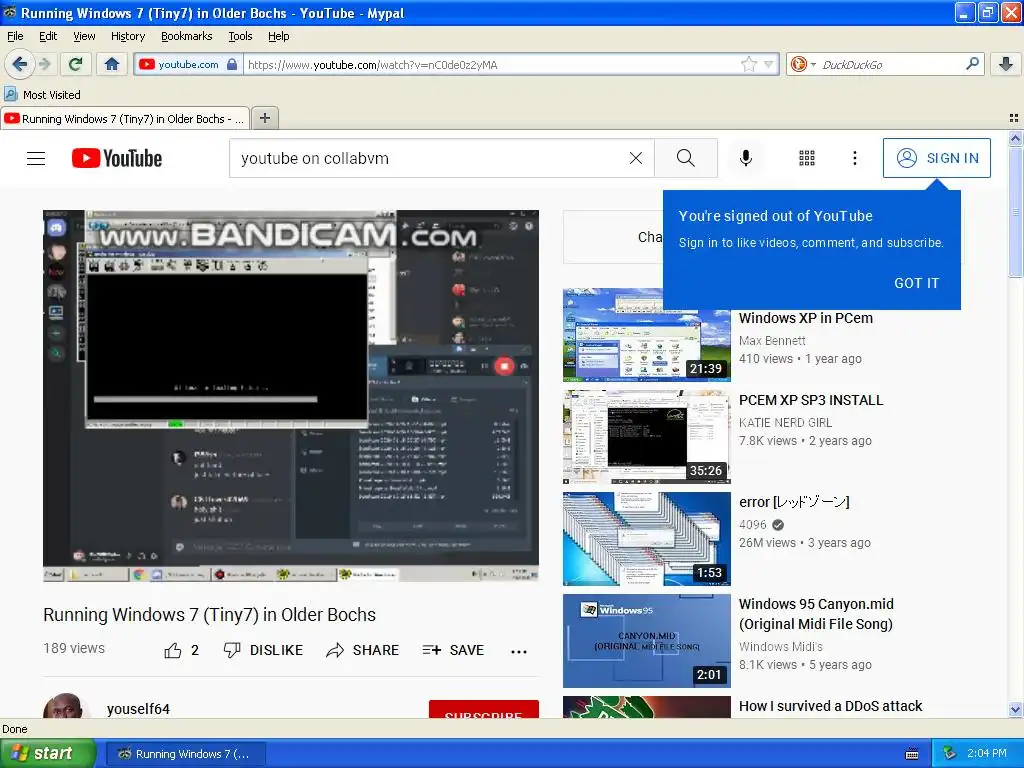Image resolution: width=1024 pixels, height=768 pixels.
Task: Open the View menu
Action: coord(84,36)
